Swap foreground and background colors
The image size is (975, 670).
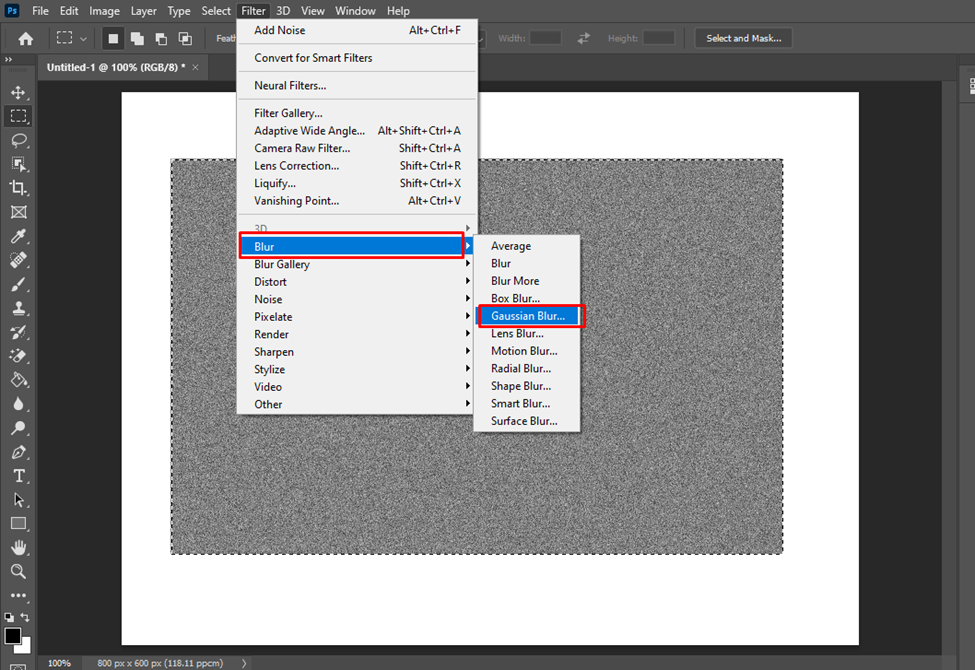25,617
